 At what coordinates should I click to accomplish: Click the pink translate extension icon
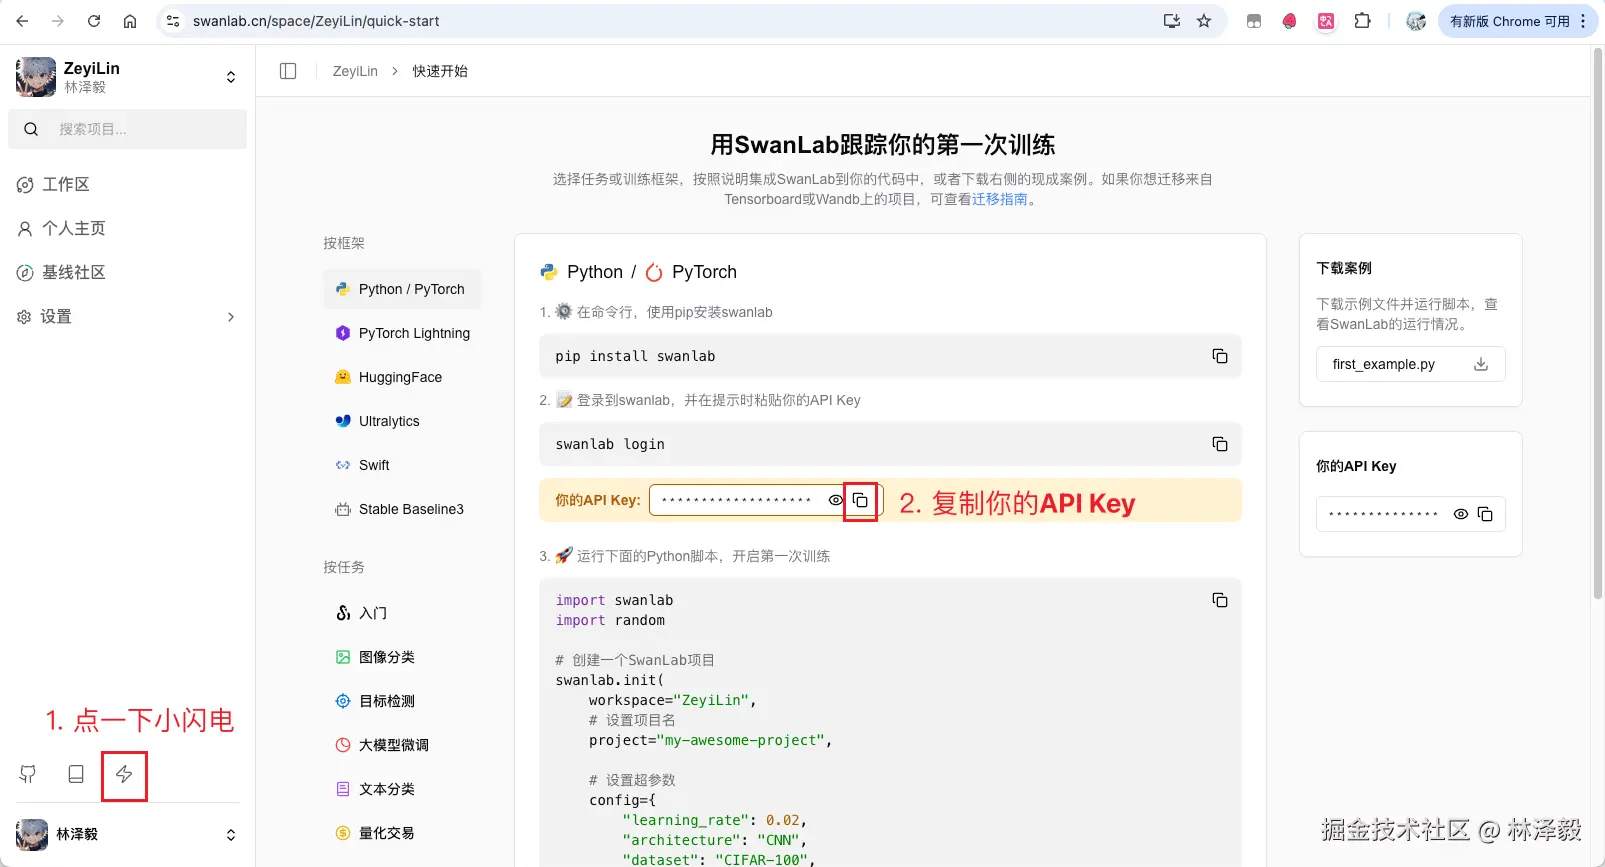1326,21
